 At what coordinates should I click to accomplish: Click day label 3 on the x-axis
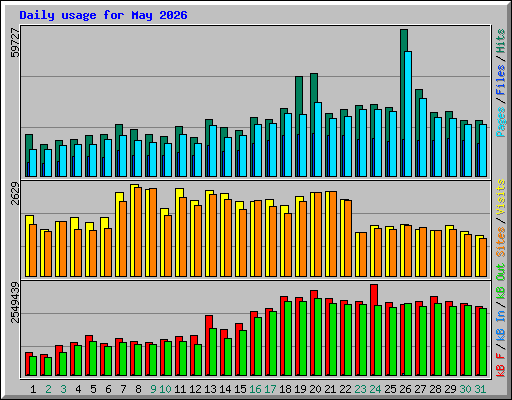click(63, 389)
